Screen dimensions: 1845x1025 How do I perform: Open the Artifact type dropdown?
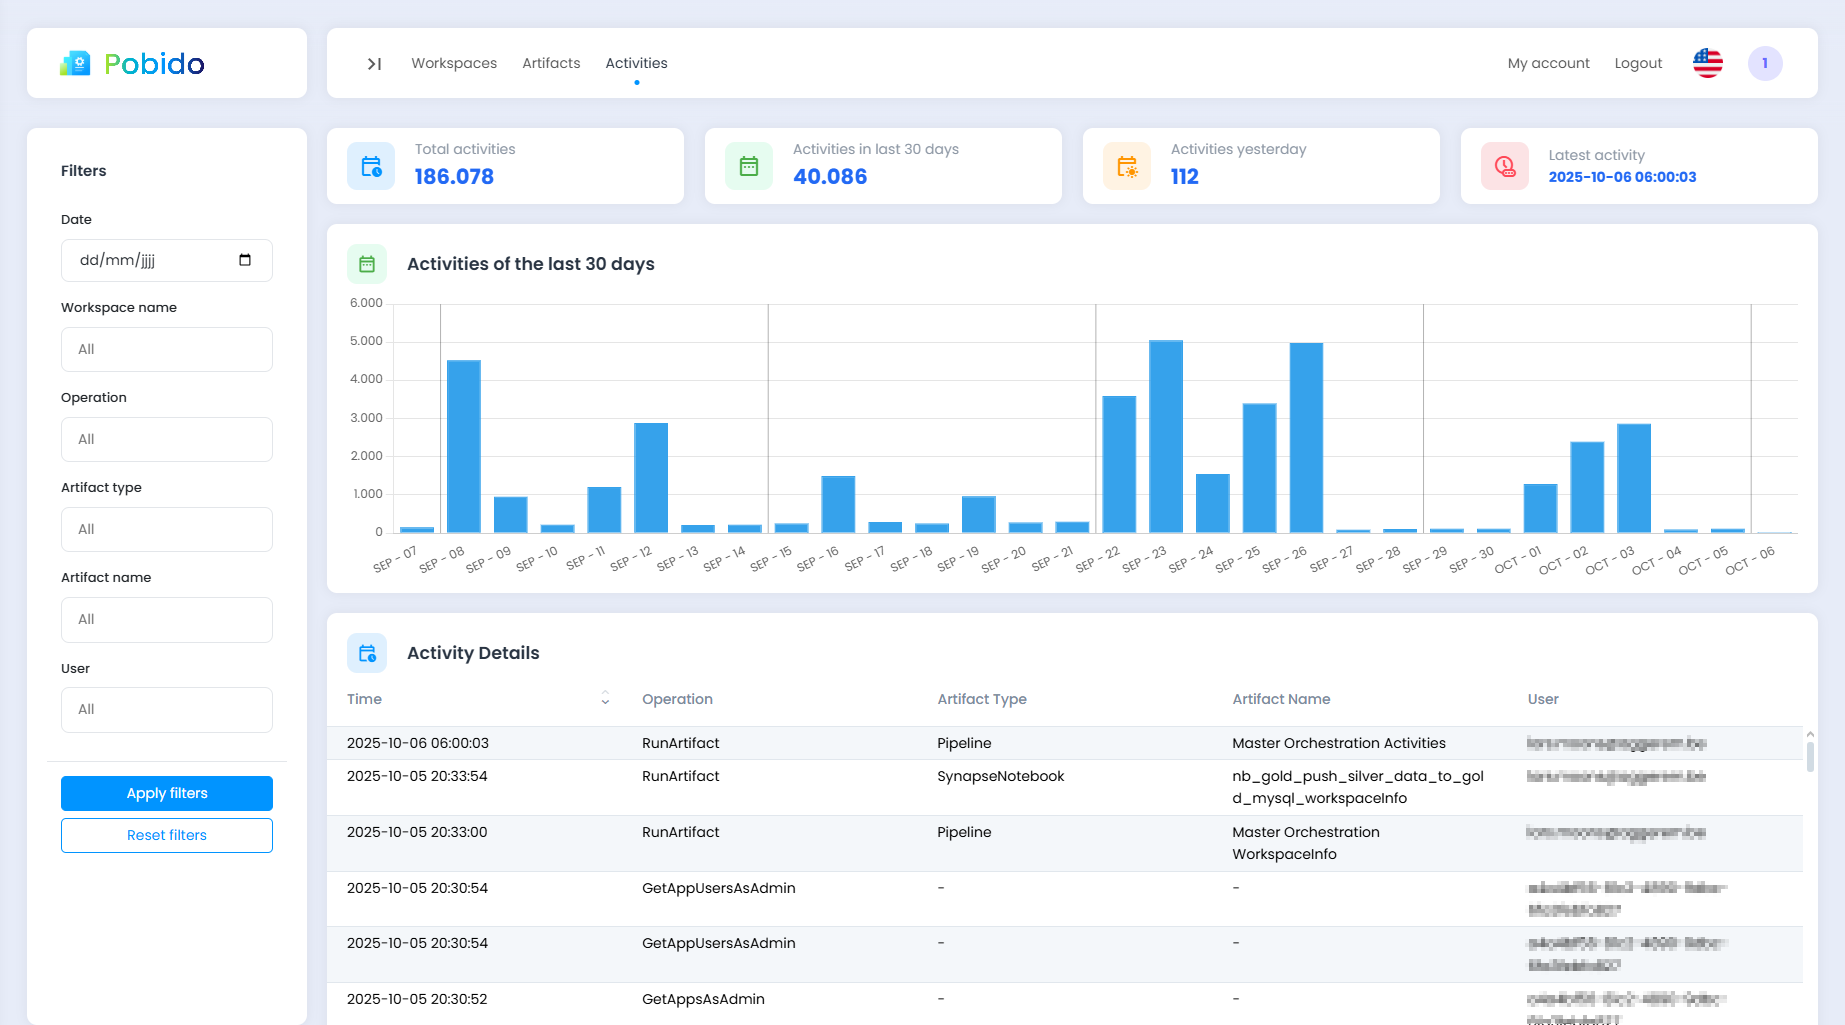click(x=167, y=530)
